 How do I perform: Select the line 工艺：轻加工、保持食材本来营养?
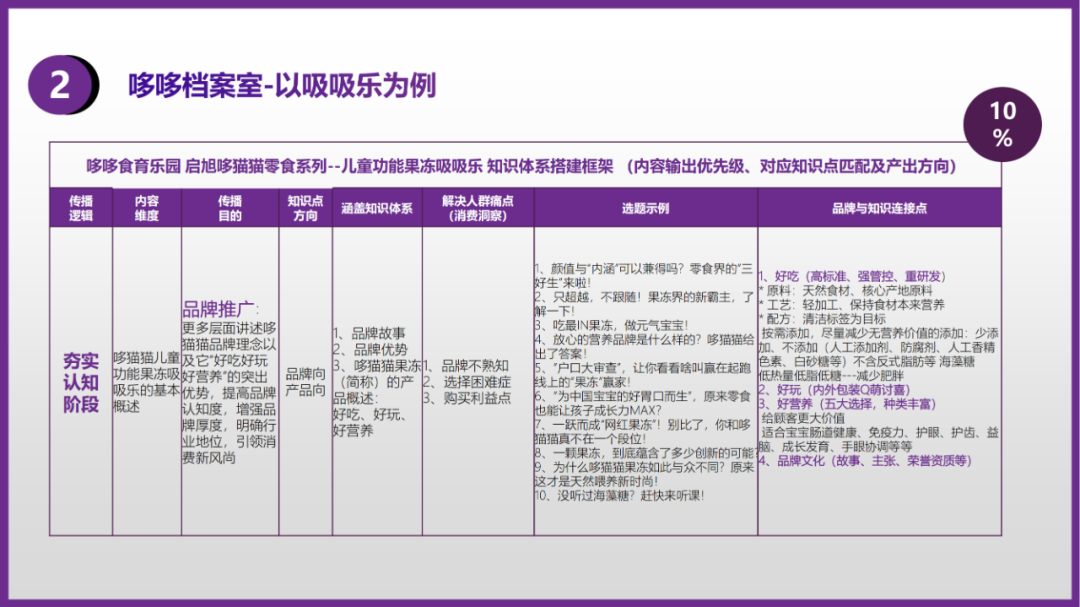coord(852,305)
